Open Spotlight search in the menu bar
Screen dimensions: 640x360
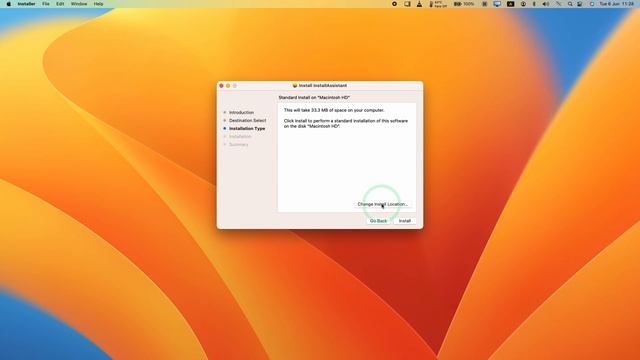pos(570,4)
